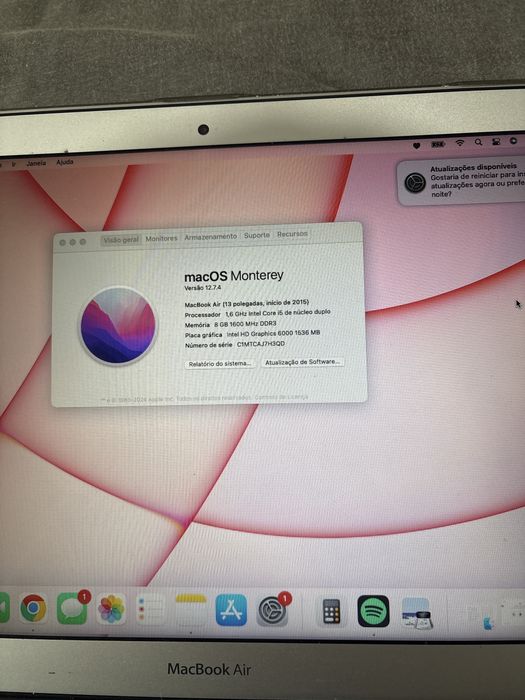Open System Preferences in the dock
Viewport: 525px width, 700px height.
[272, 611]
